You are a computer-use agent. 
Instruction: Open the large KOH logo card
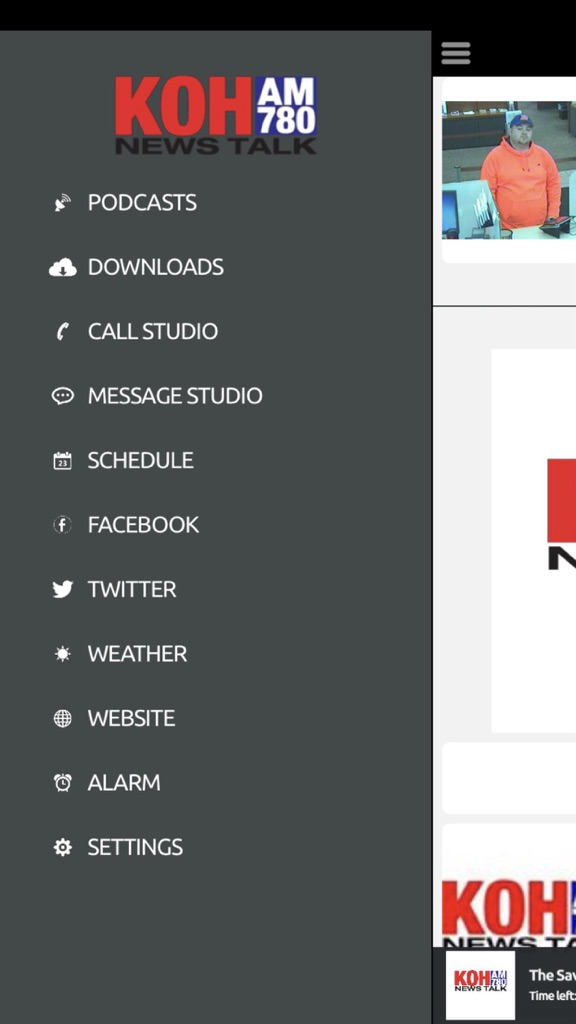(x=534, y=541)
